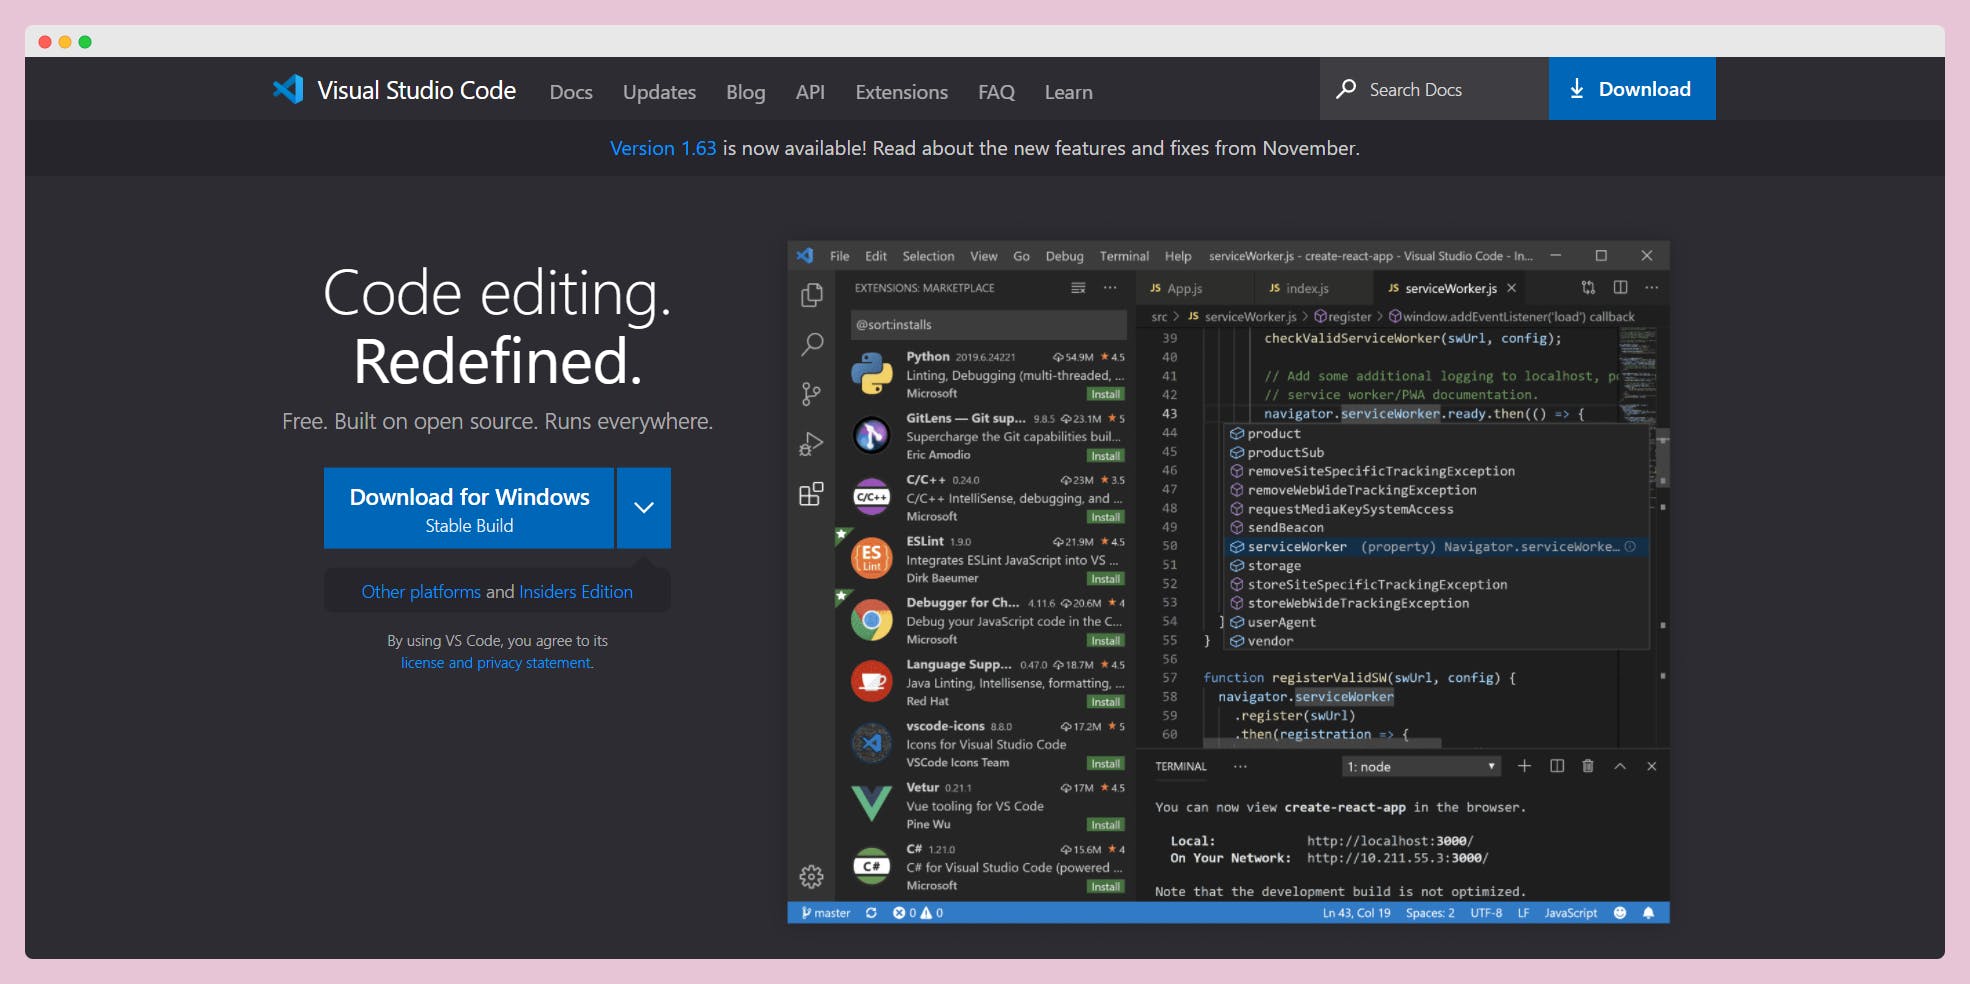Close the terminal panel
1970x984 pixels.
1652,766
